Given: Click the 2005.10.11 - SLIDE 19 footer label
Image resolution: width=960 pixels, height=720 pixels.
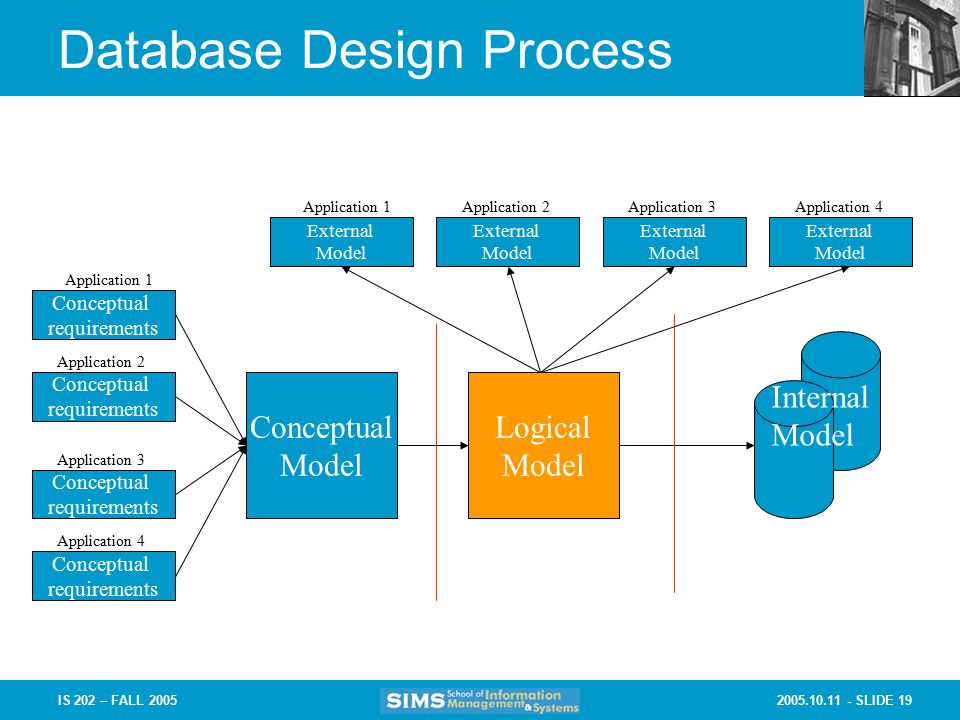Looking at the screenshot, I should click(844, 700).
